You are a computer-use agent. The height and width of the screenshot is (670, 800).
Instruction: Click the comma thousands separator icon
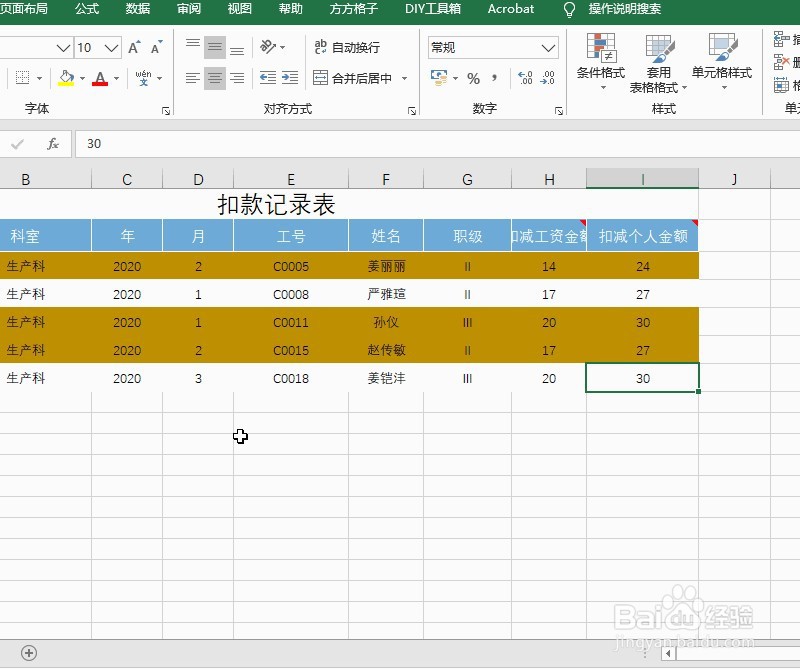(x=494, y=77)
